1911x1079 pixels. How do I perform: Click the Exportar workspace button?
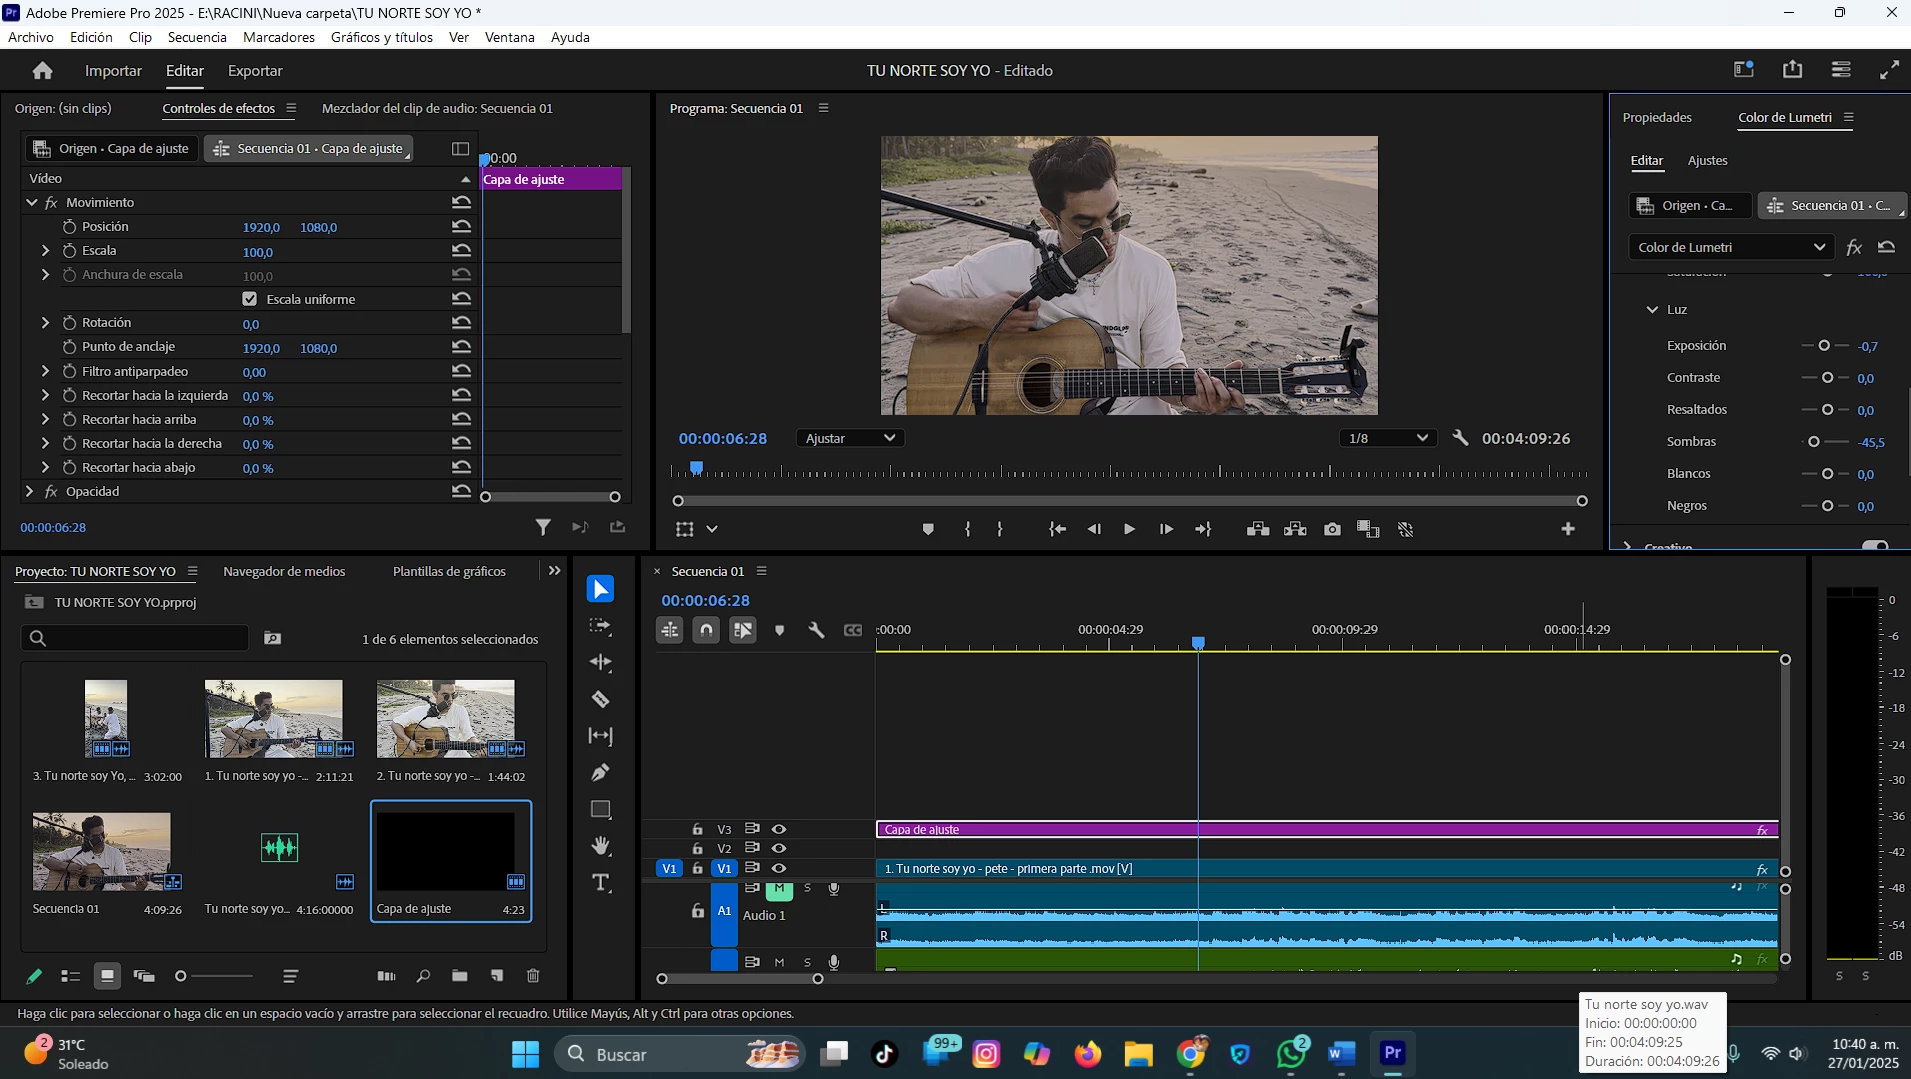[x=255, y=71]
